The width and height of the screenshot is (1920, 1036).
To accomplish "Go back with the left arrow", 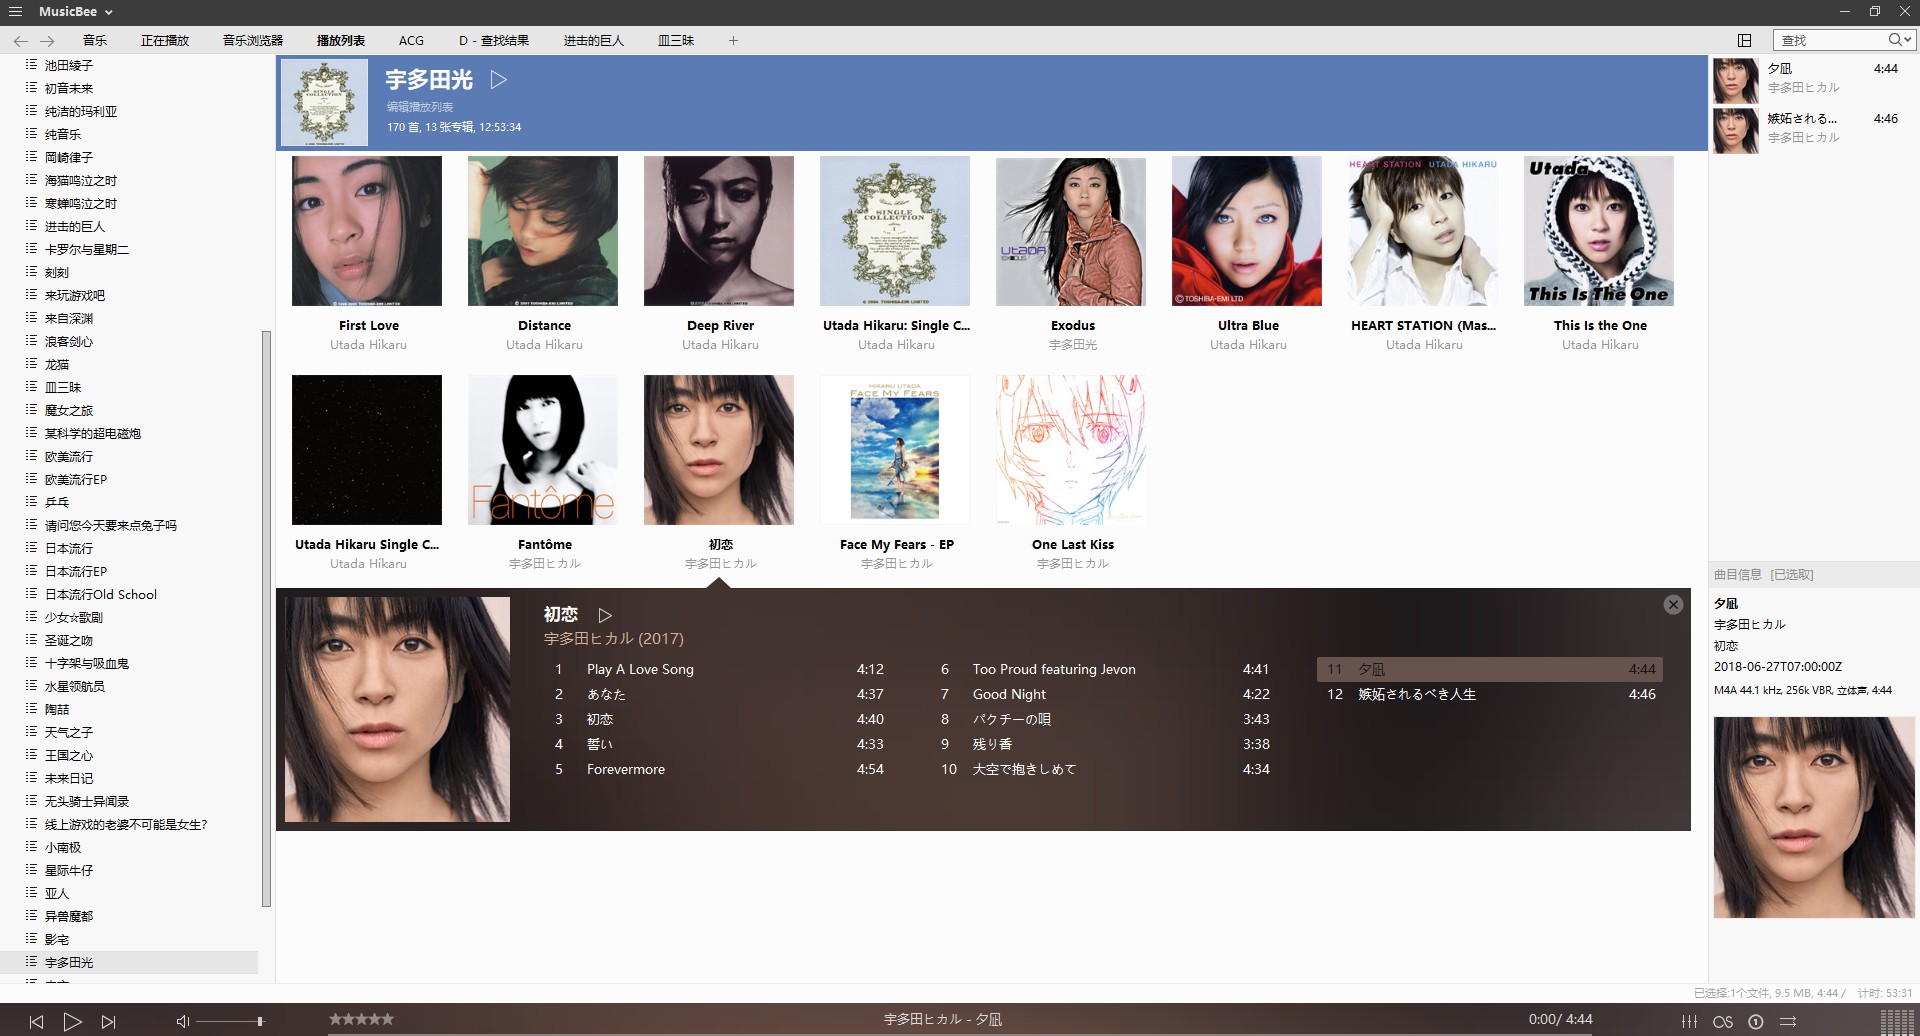I will pyautogui.click(x=21, y=41).
